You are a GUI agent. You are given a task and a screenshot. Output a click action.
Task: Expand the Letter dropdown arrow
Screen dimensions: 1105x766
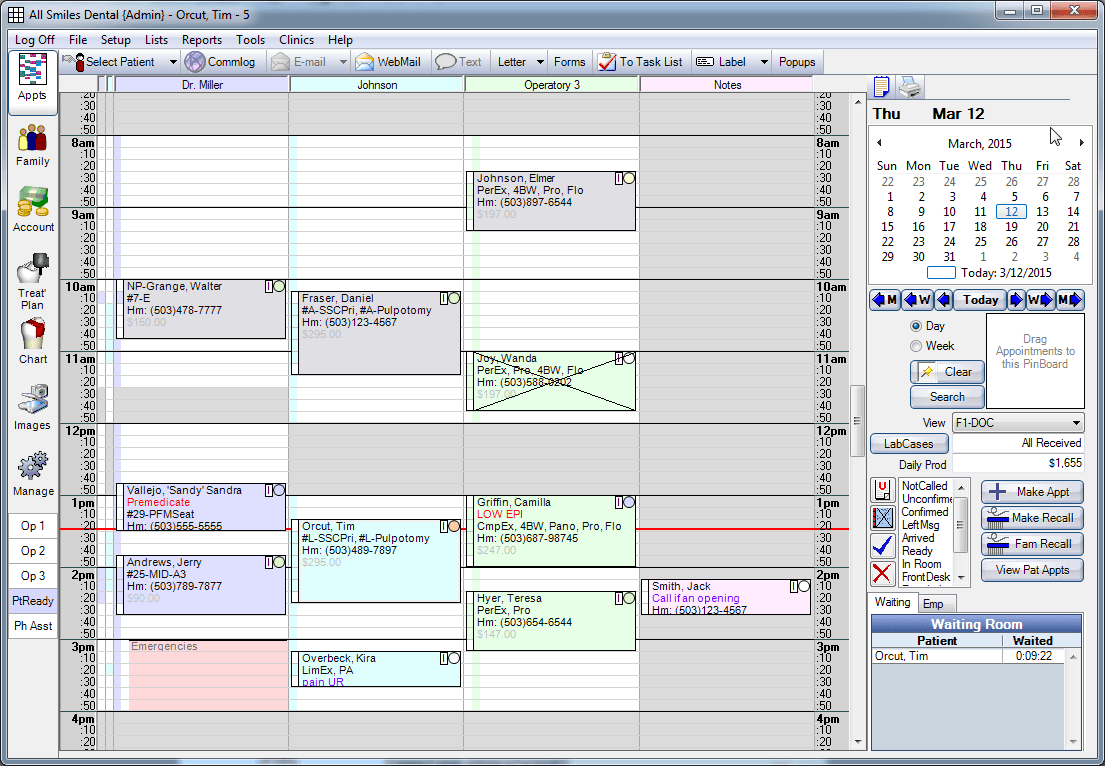coord(540,62)
